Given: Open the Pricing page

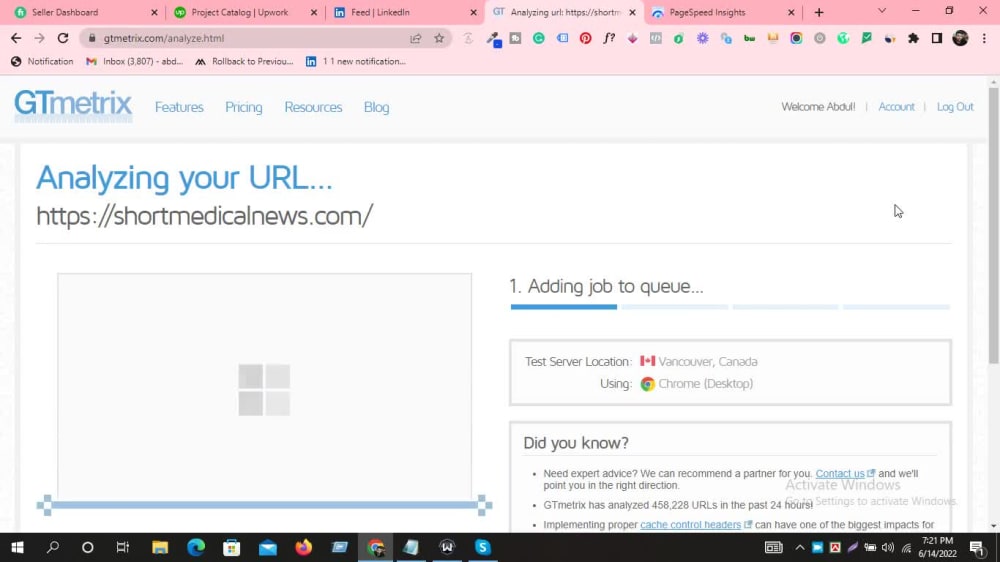Looking at the screenshot, I should click(244, 107).
